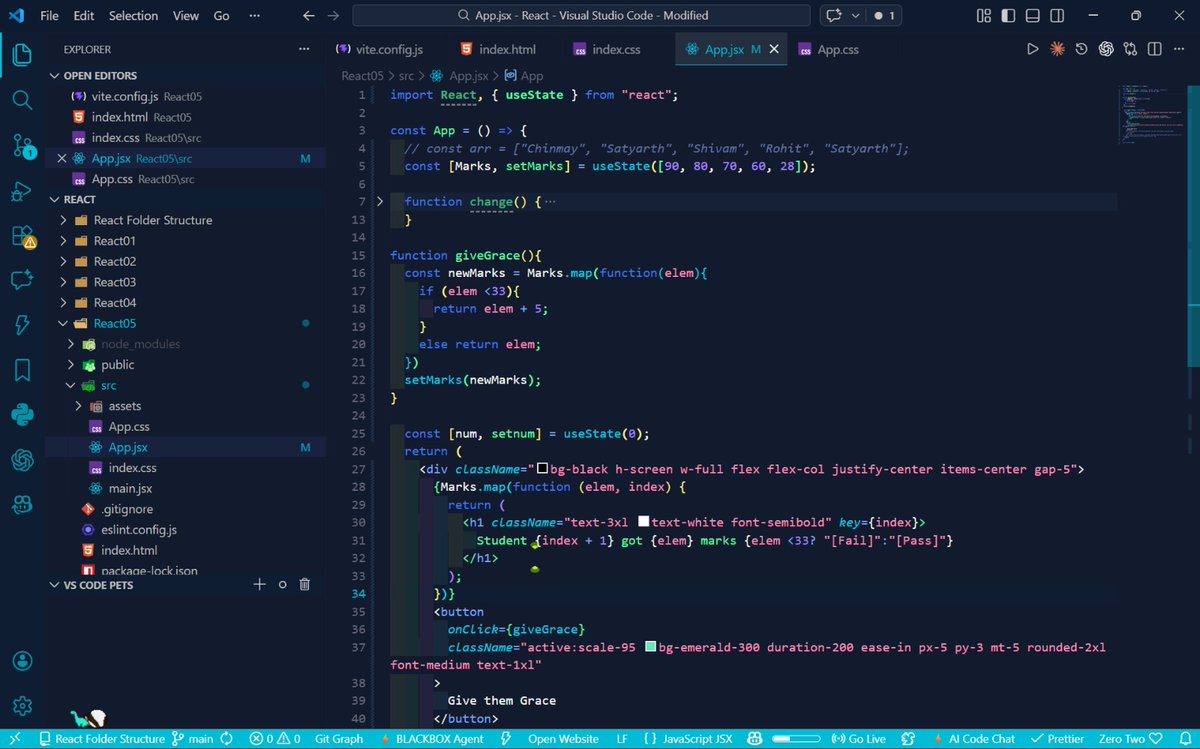Click the lightning bolt icon in activity bar
The image size is (1200, 749).
pos(22,325)
